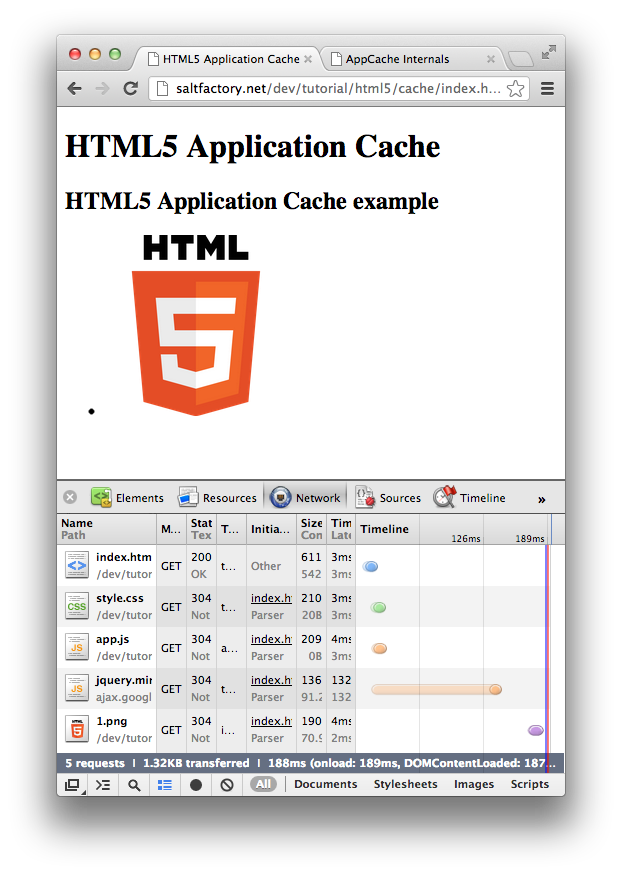
Task: Select the jquery.min script icon
Action: pos(77,689)
